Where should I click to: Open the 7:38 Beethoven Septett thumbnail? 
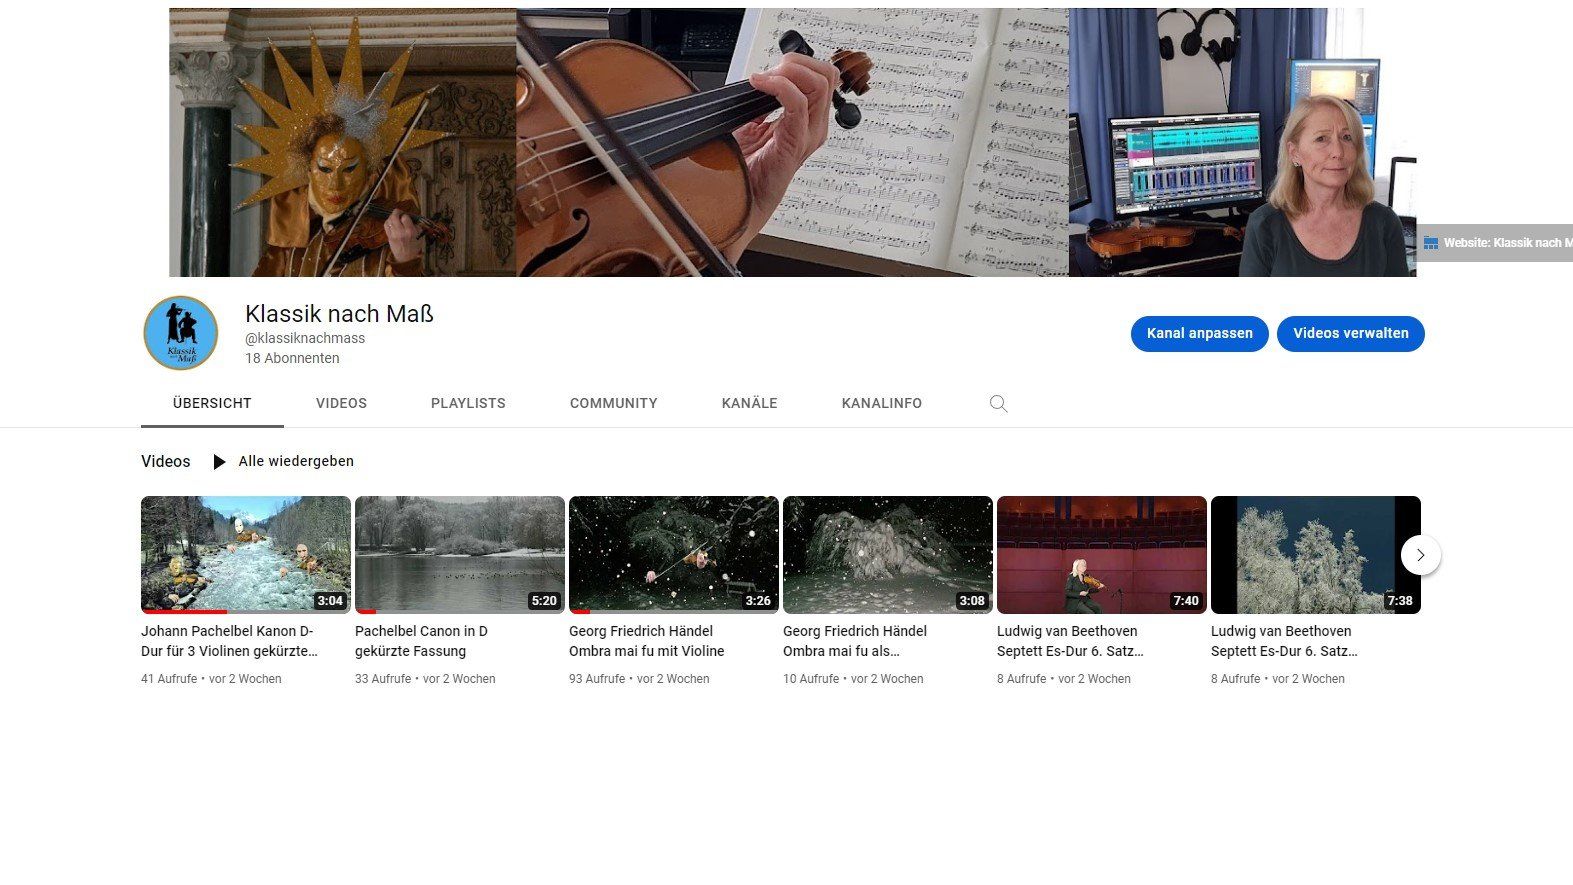tap(1316, 555)
